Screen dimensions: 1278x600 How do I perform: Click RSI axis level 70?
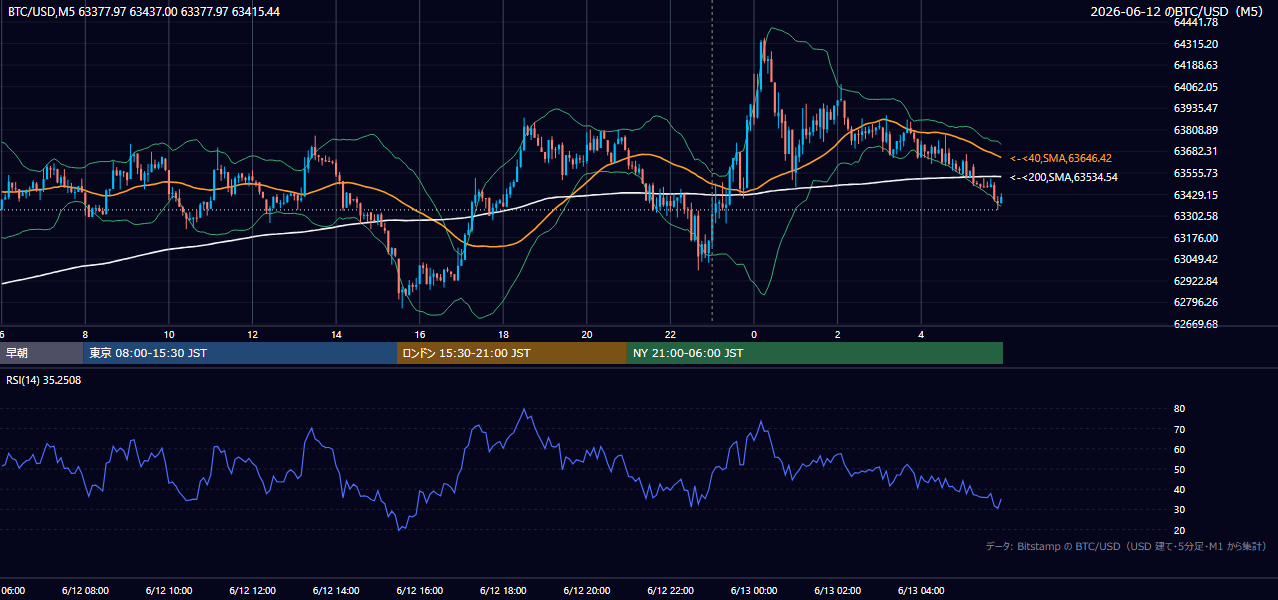coord(1179,429)
